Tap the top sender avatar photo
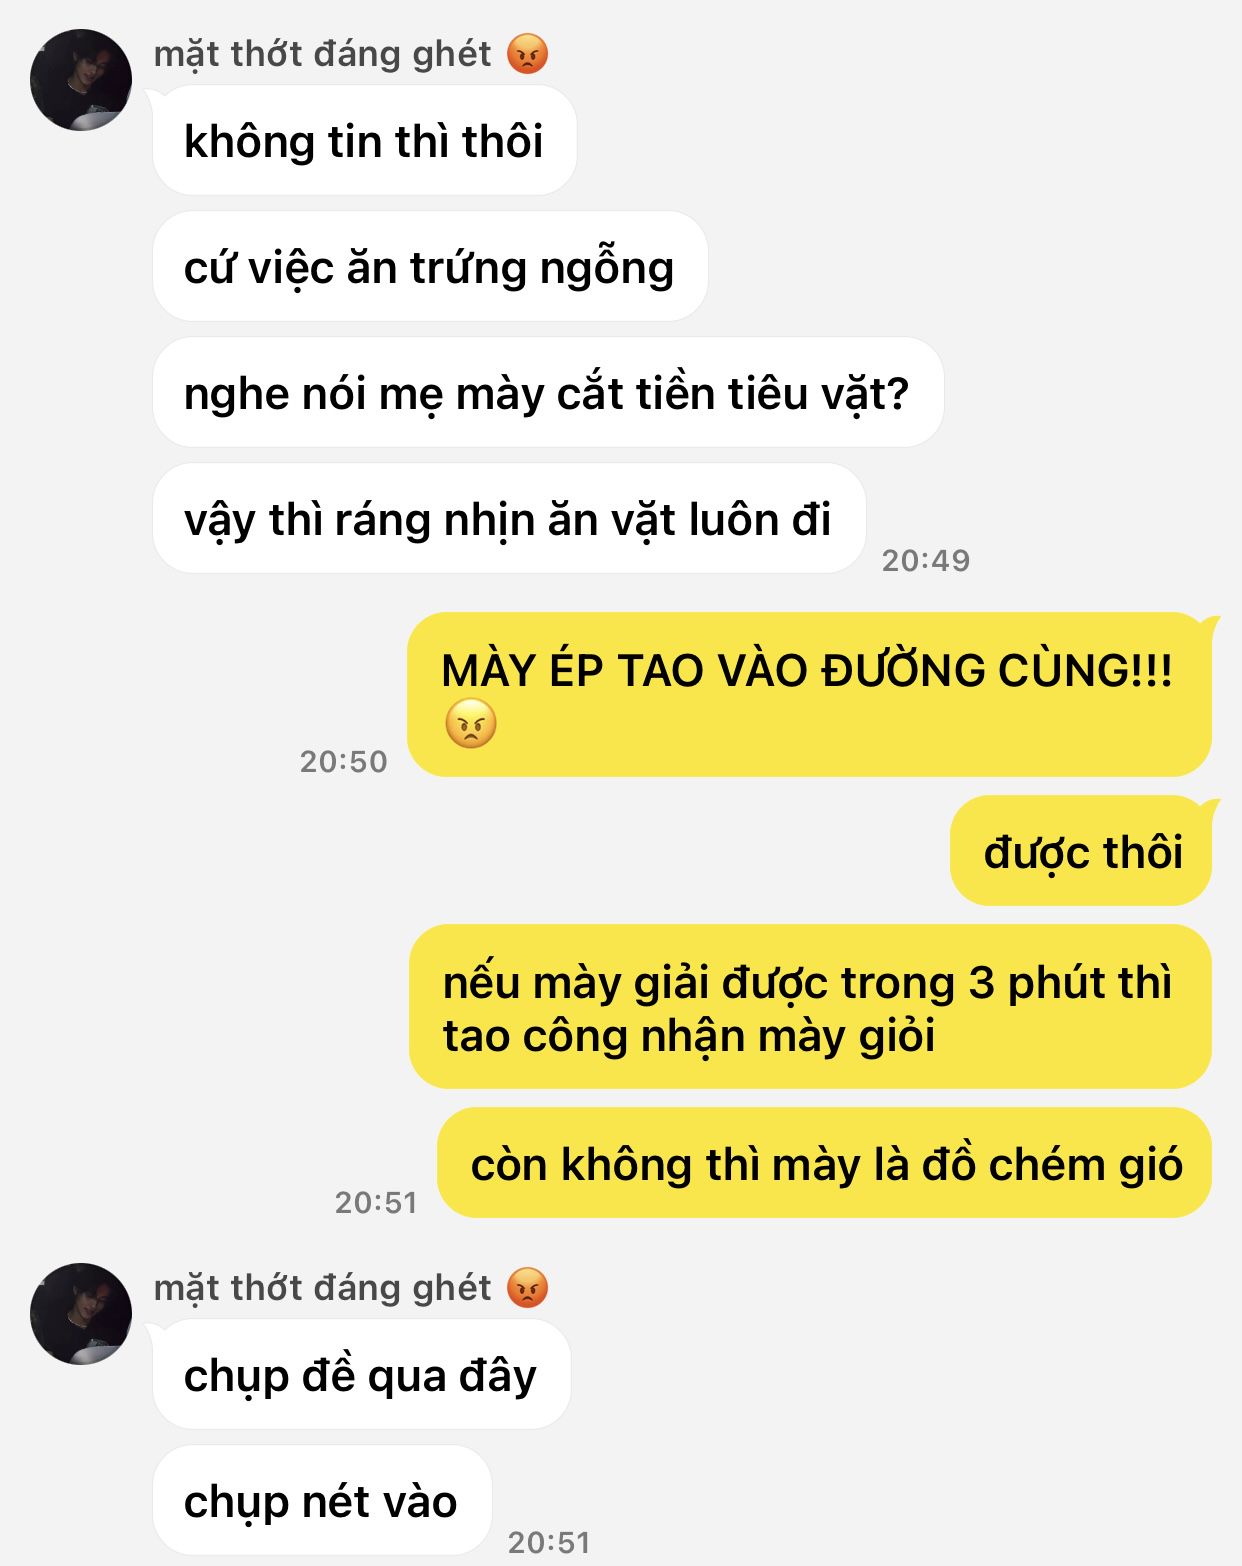This screenshot has width=1242, height=1566. (x=81, y=80)
